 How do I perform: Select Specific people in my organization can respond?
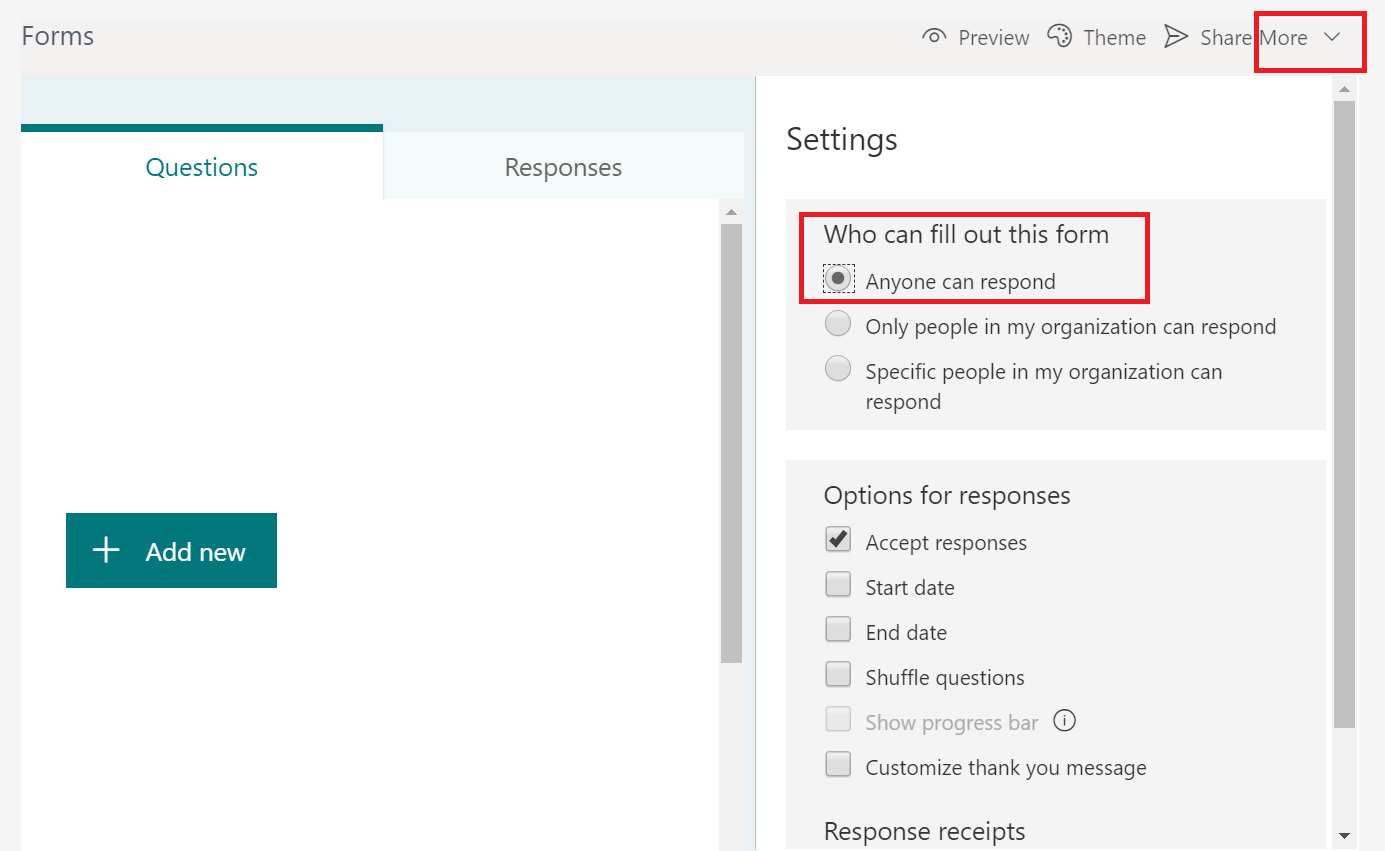(838, 368)
